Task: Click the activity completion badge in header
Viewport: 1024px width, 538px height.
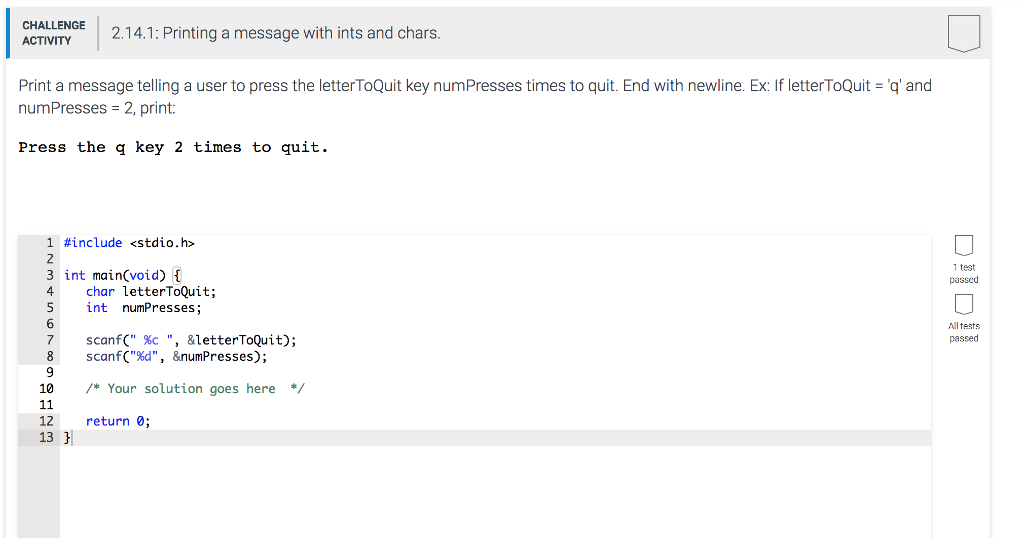Action: tap(964, 33)
